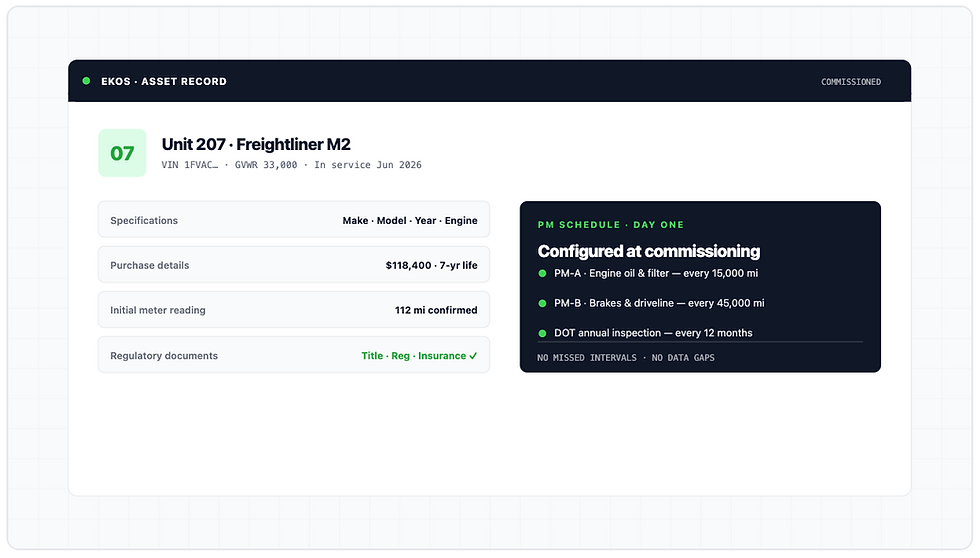Click the COMMISSIONED status label
This screenshot has height=558, width=980.
click(x=851, y=82)
